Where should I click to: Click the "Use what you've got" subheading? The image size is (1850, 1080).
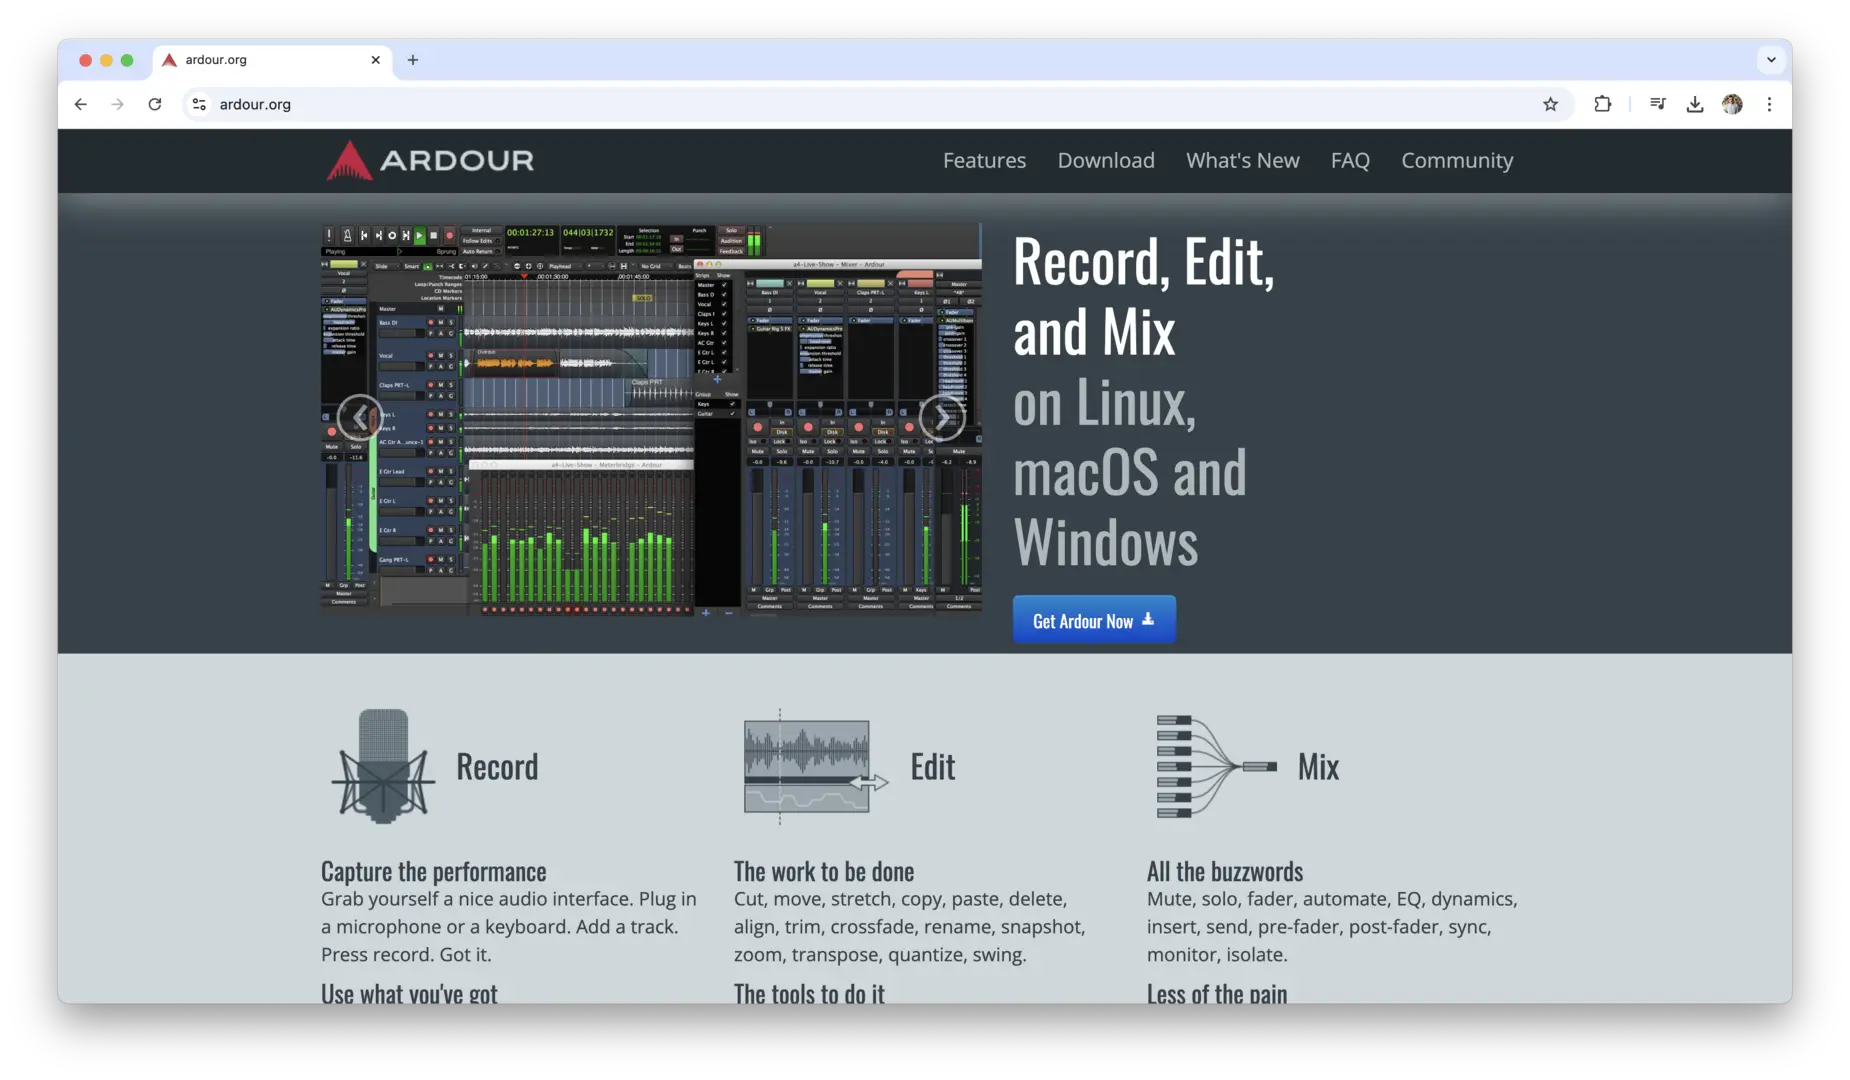409,993
